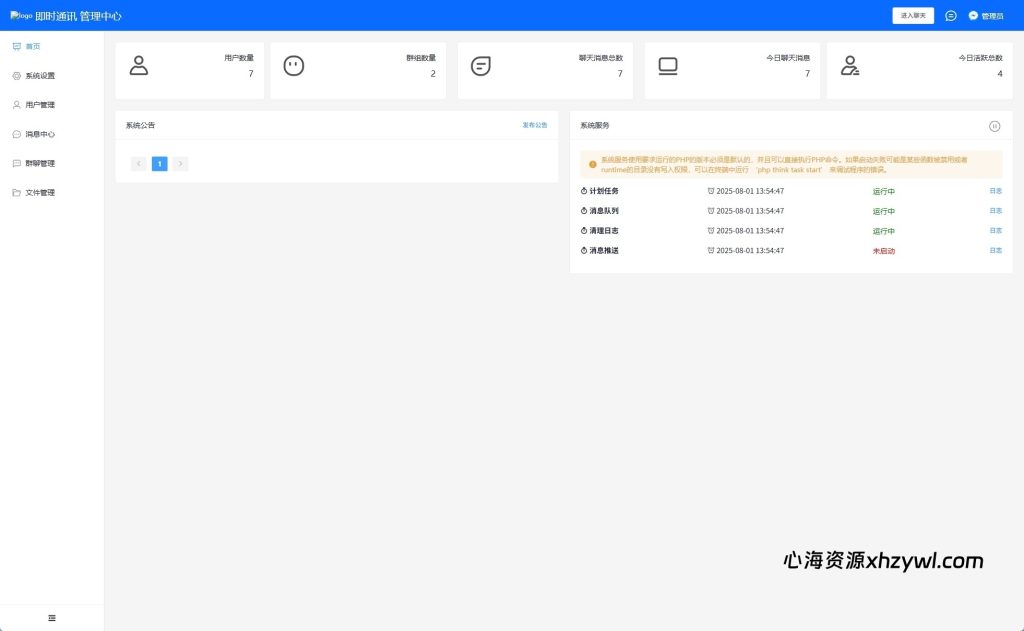
Task: Open the 日志 link for 消息推送
Action: (995, 250)
